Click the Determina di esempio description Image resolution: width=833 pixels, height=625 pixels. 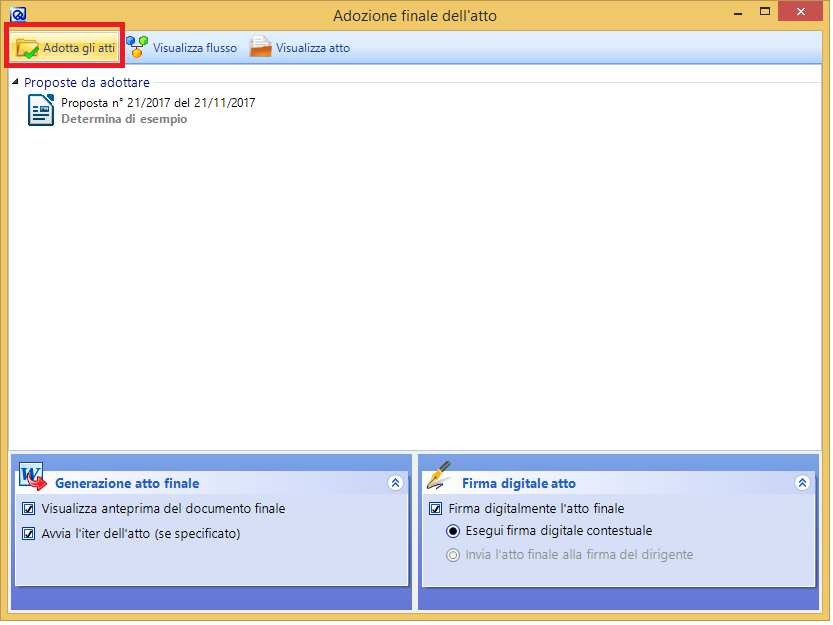124,119
